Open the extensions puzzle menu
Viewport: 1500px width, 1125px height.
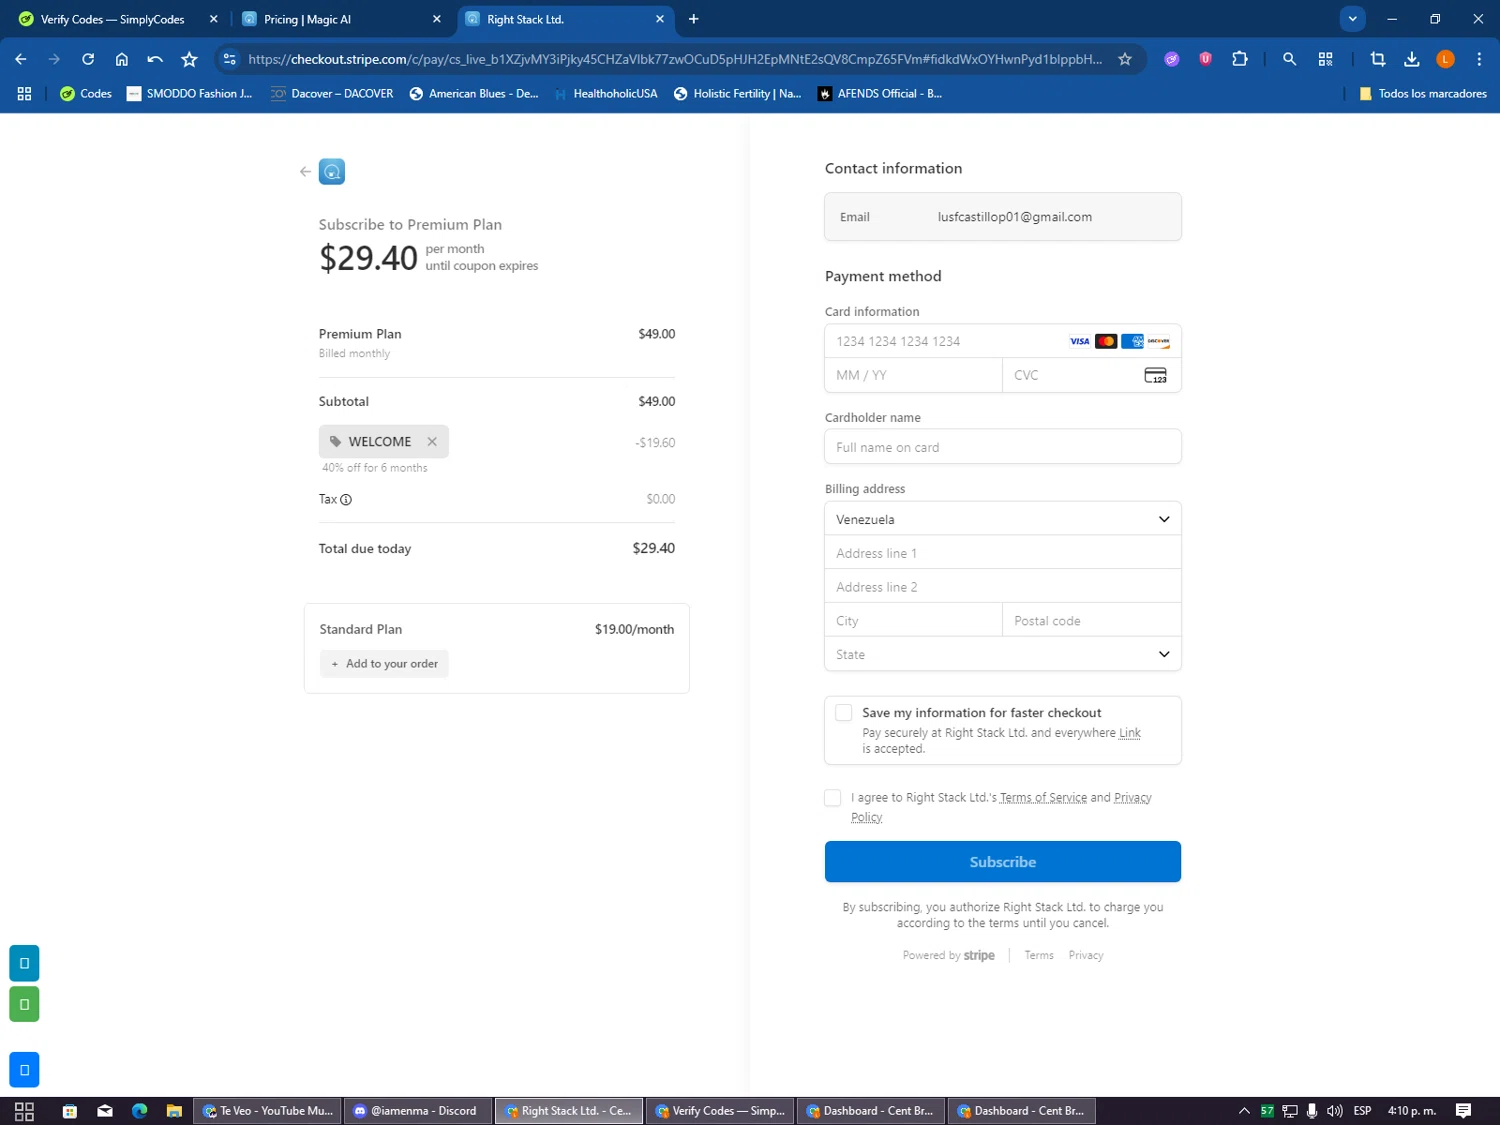click(x=1240, y=59)
